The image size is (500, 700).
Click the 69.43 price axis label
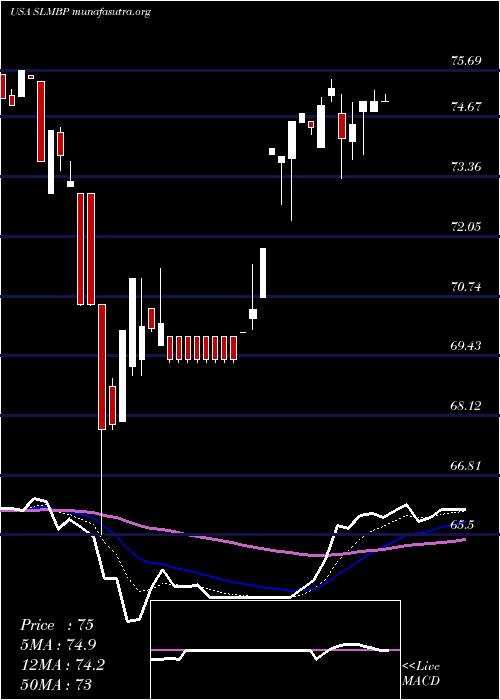tap(466, 346)
